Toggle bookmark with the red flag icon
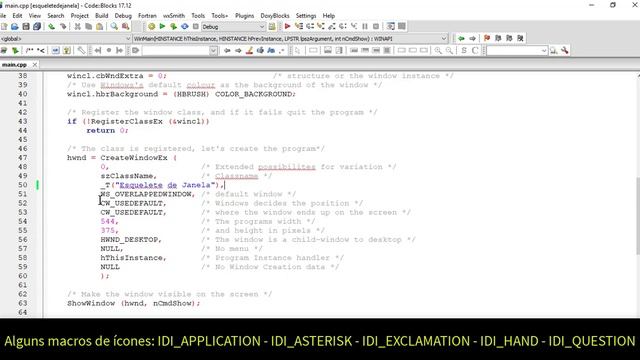640x360 pixels. (487, 38)
